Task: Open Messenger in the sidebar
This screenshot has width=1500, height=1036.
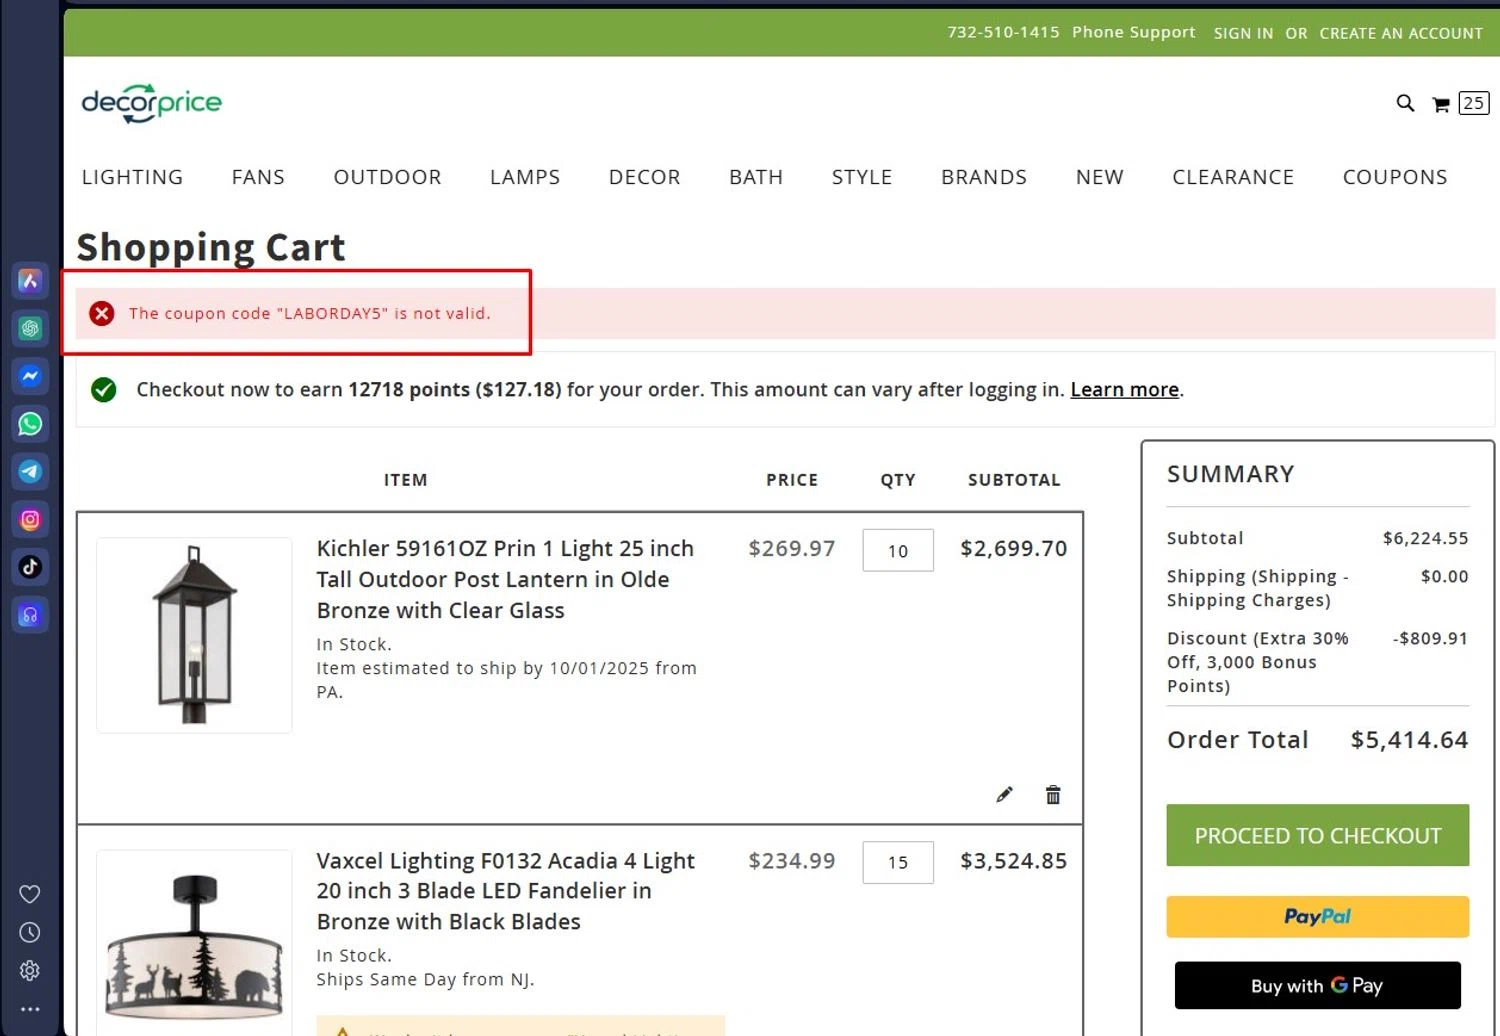Action: click(30, 376)
